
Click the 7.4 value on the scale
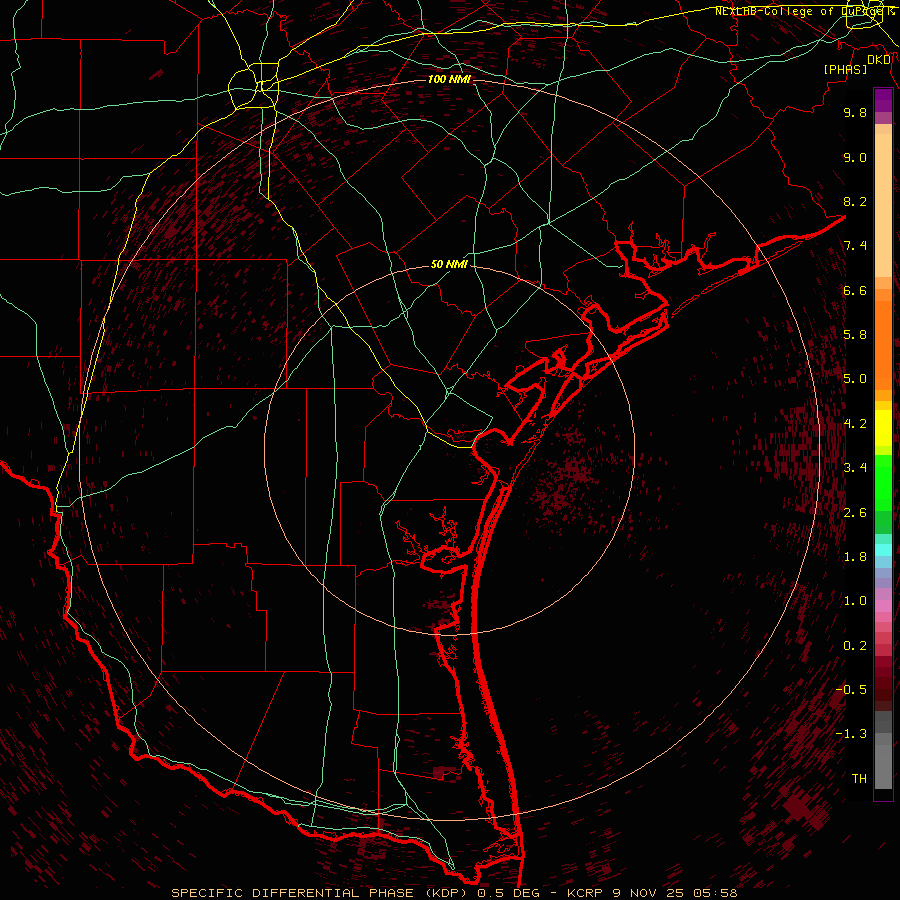855,246
